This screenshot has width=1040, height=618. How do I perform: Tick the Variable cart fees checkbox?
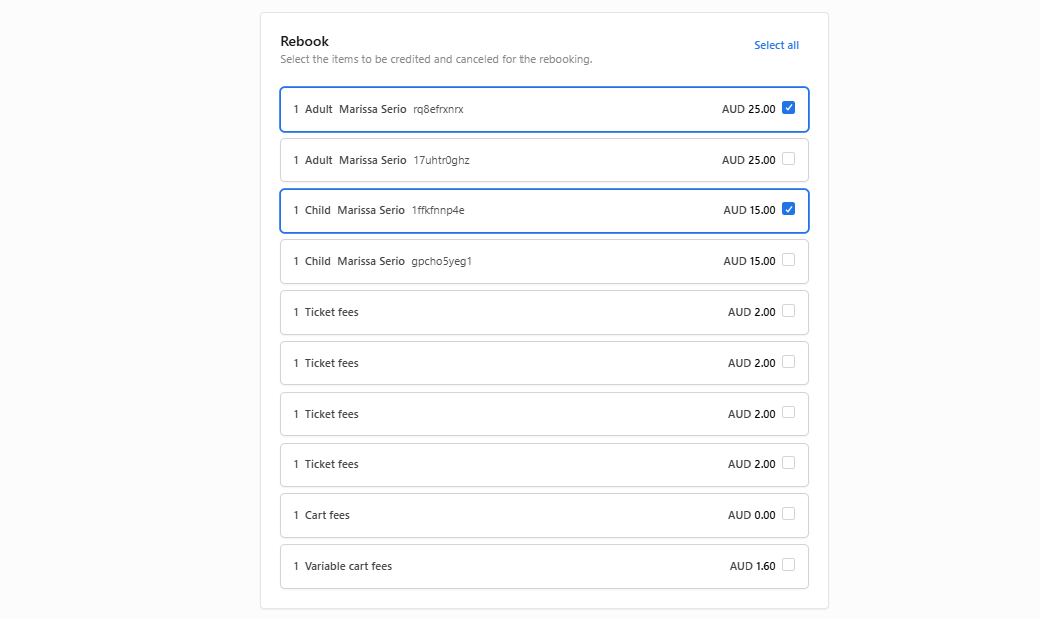[788, 565]
